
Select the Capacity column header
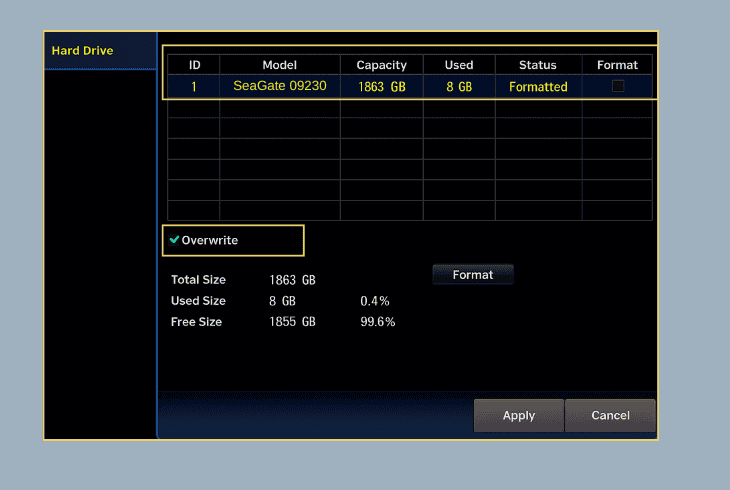click(x=382, y=65)
